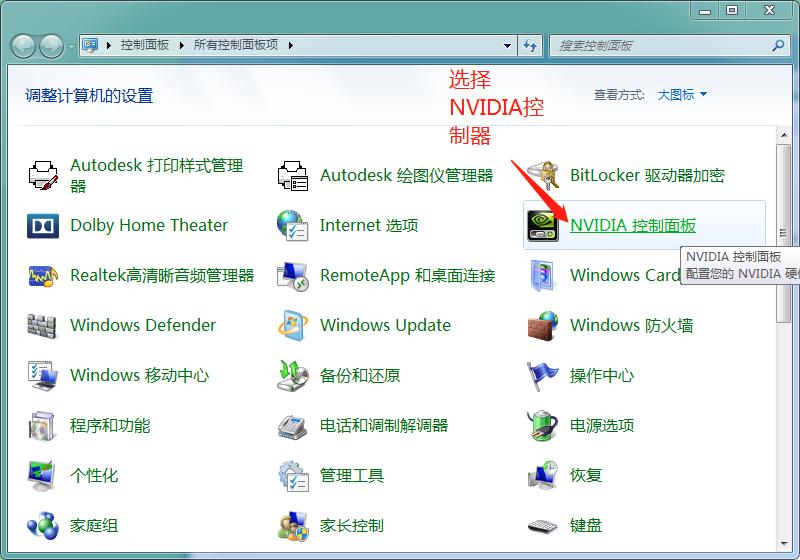Open the 家长控制 icon
The height and width of the screenshot is (560, 800).
point(293,525)
